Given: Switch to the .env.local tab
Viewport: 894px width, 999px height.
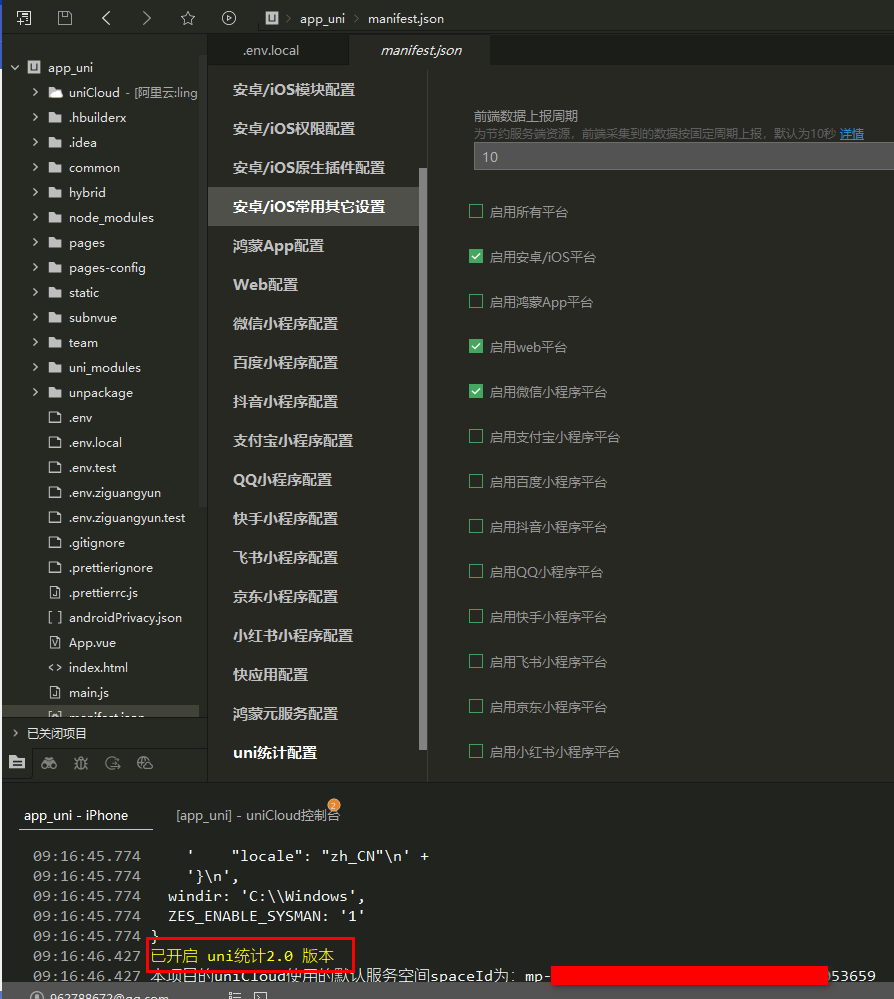Looking at the screenshot, I should tap(271, 50).
